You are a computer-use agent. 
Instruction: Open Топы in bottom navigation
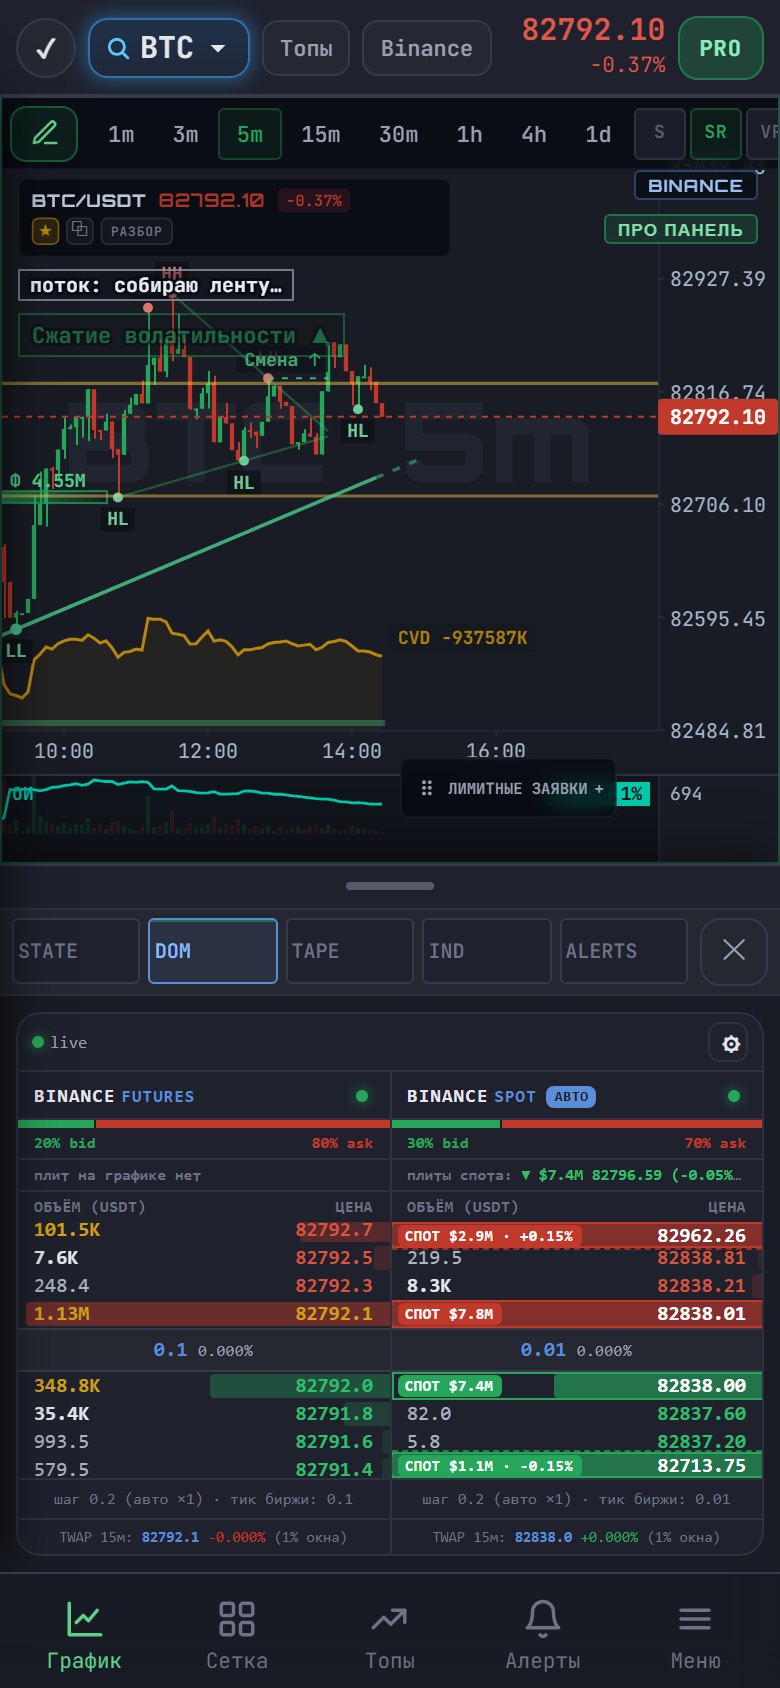pos(390,1635)
